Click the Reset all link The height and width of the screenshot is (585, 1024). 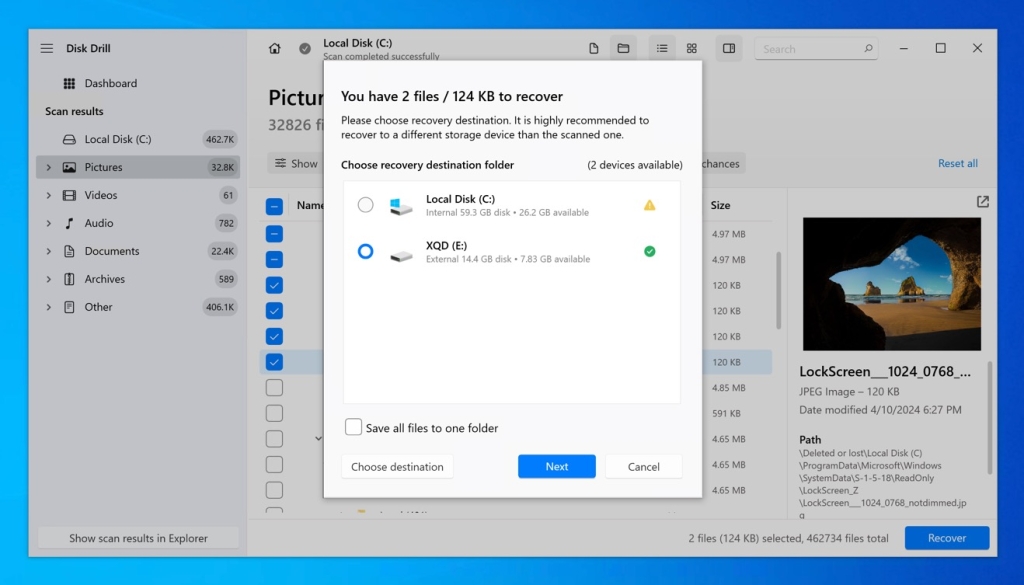(x=957, y=163)
